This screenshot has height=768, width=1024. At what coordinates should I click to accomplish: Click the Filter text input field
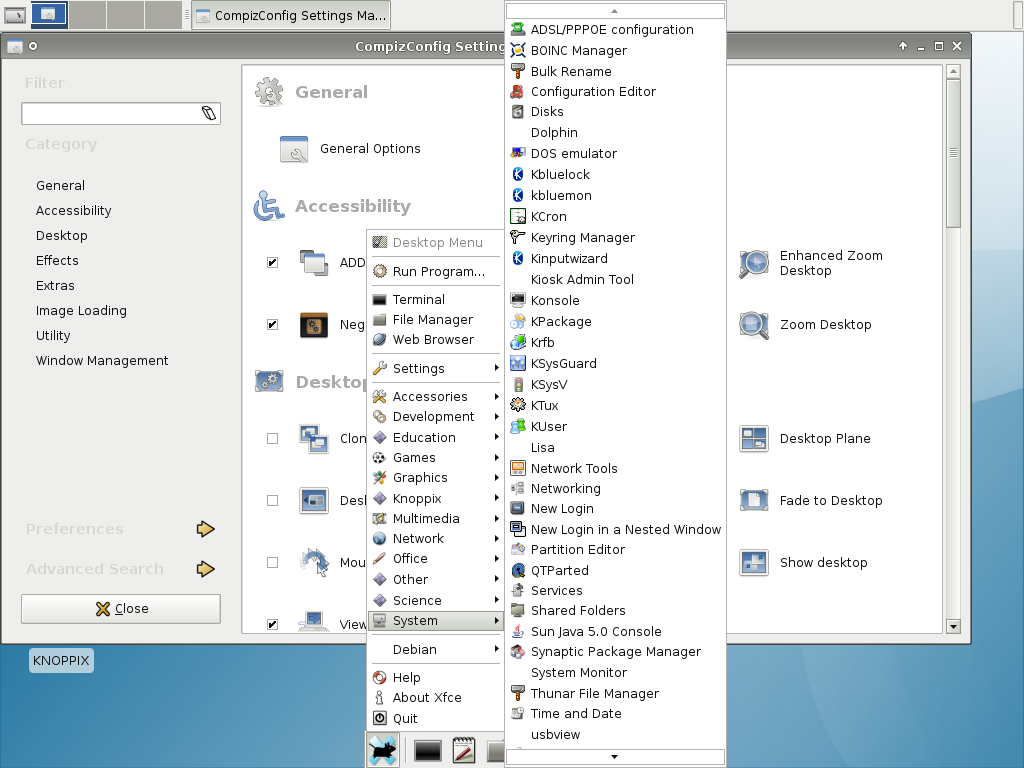(x=121, y=113)
